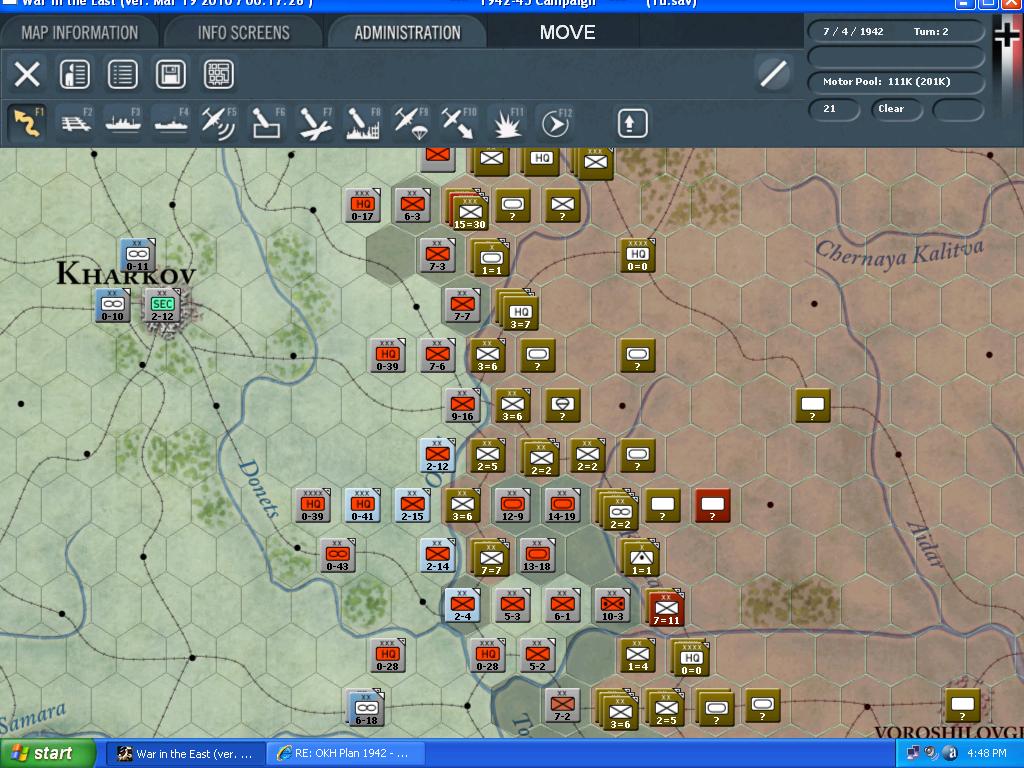Click the field showing 21

coord(833,109)
